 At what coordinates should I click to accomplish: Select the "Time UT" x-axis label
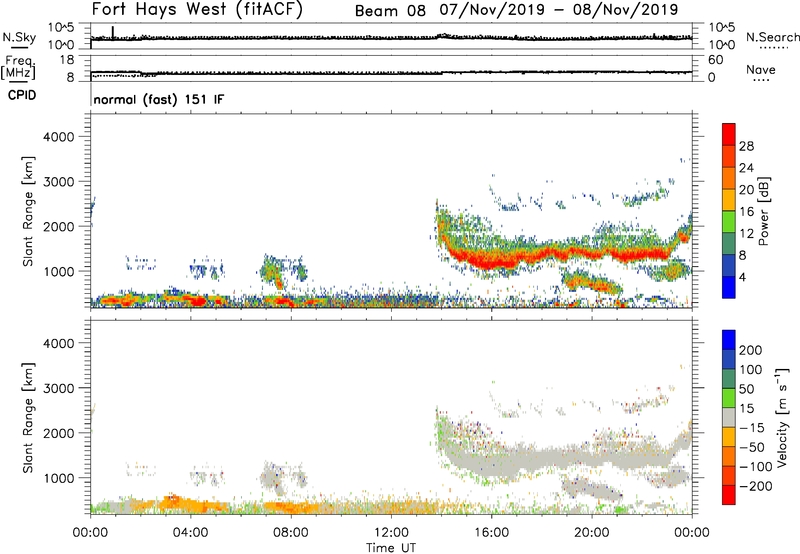pos(391,547)
